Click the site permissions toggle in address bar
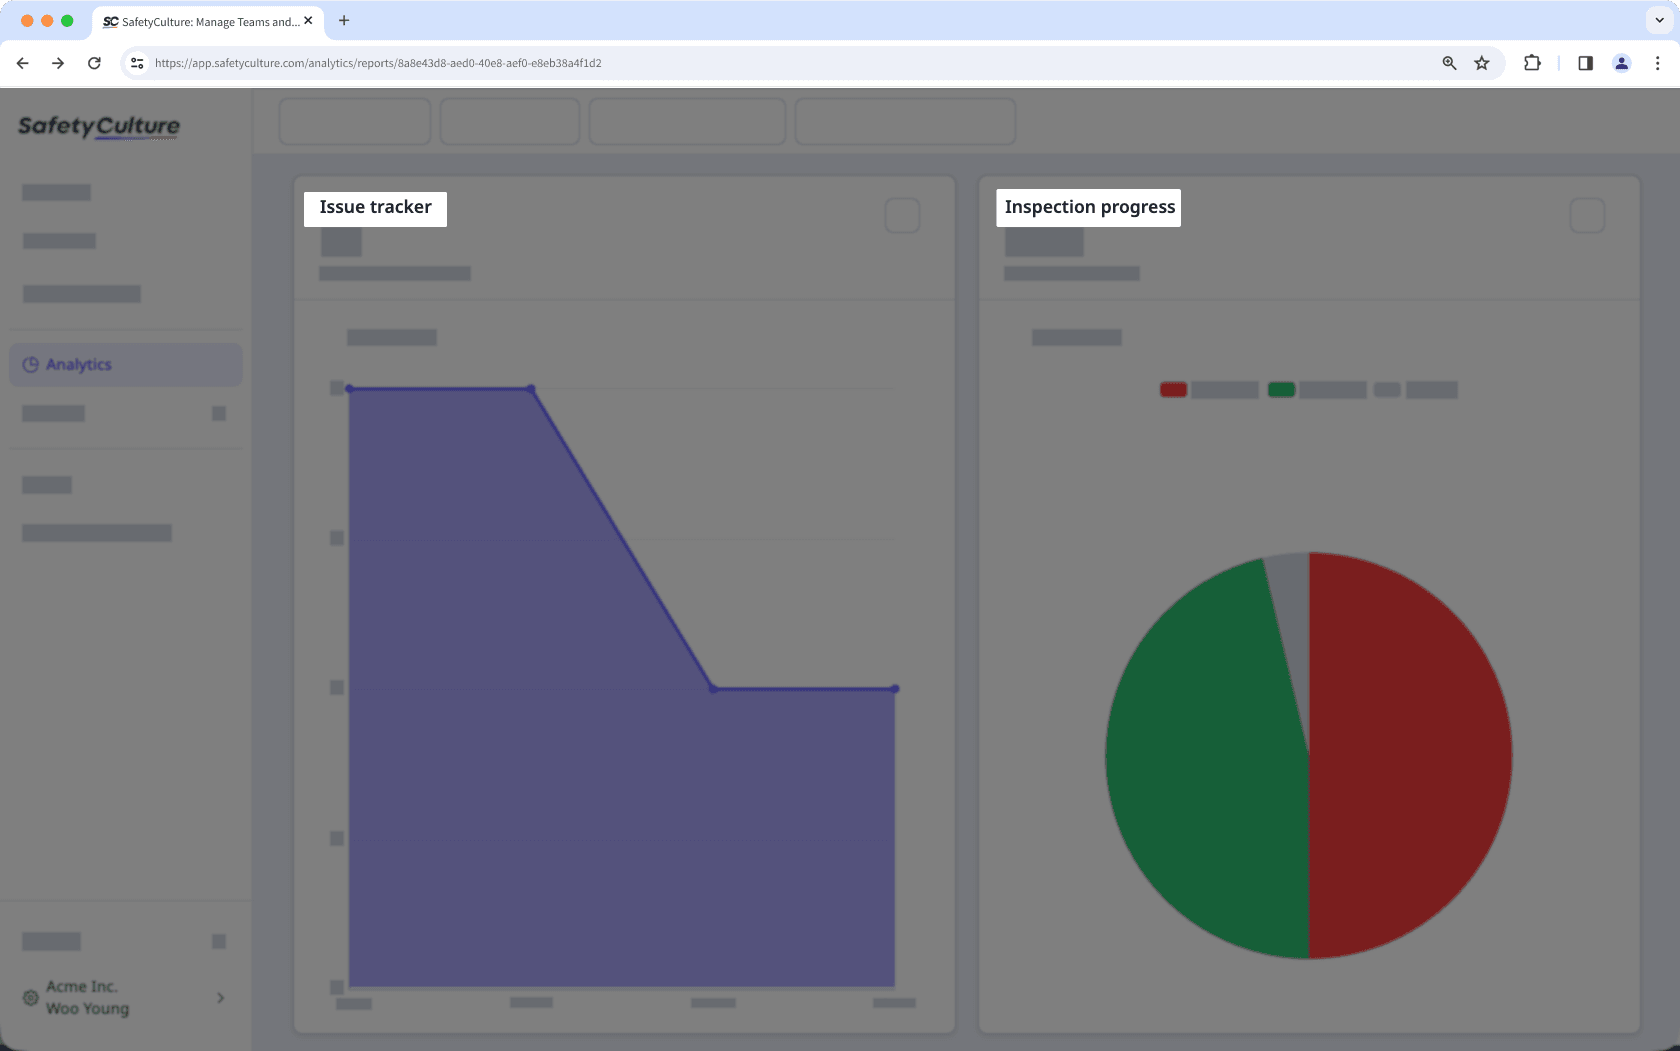The height and width of the screenshot is (1051, 1680). click(136, 62)
